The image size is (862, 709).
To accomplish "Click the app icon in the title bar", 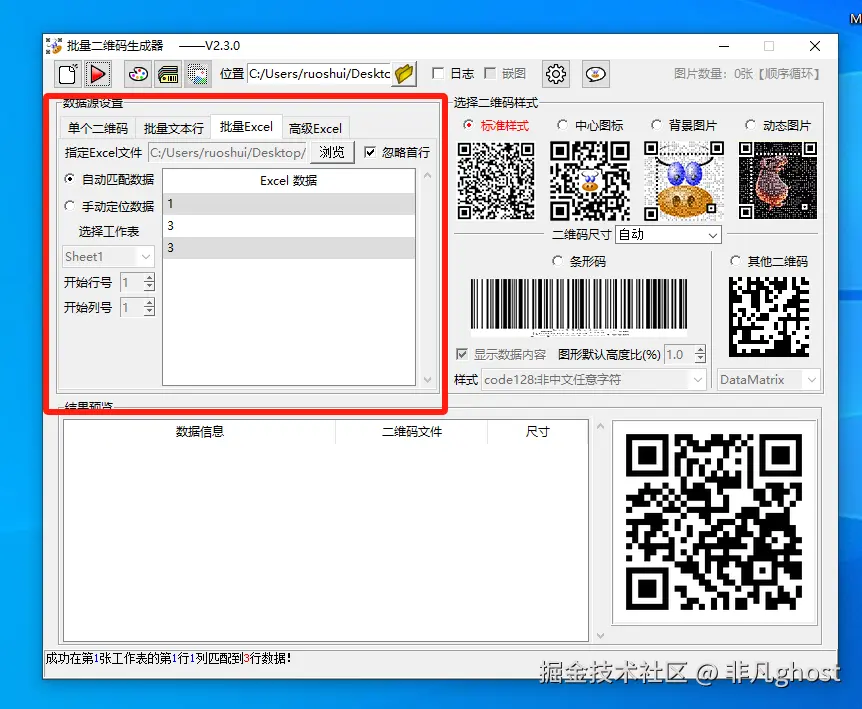I will 54,46.
